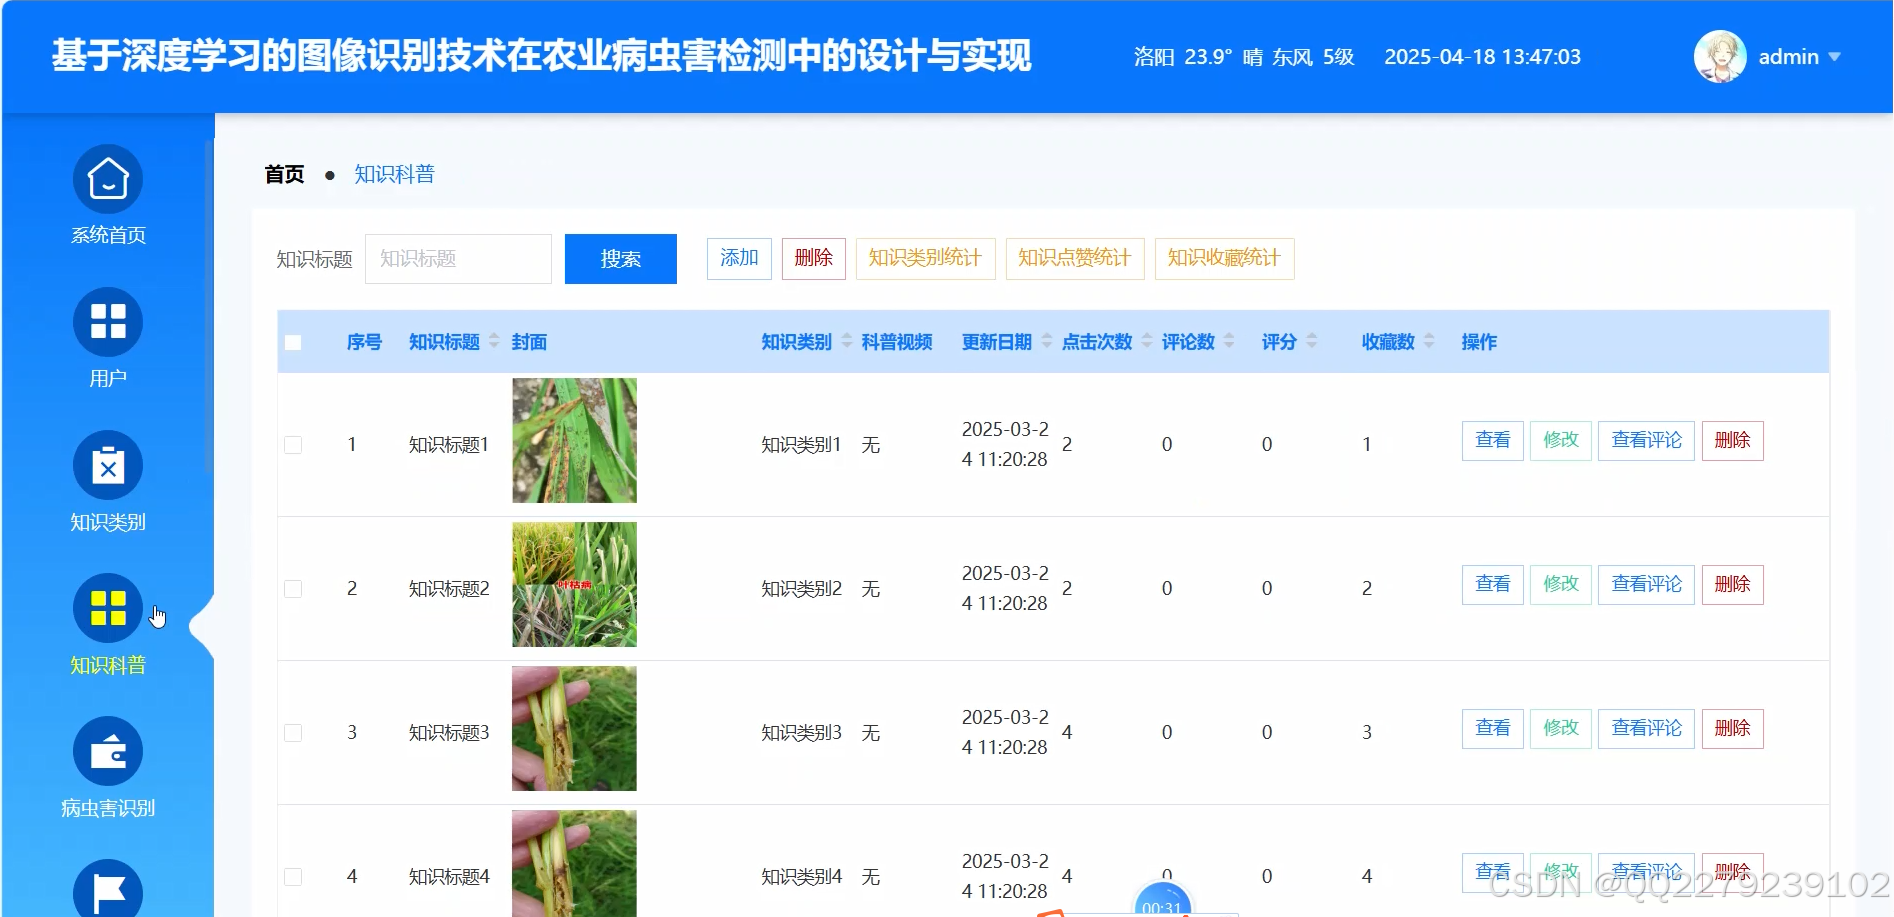The width and height of the screenshot is (1894, 917).
Task: Click 查看评论 for 知识标题3
Action: (1647, 728)
